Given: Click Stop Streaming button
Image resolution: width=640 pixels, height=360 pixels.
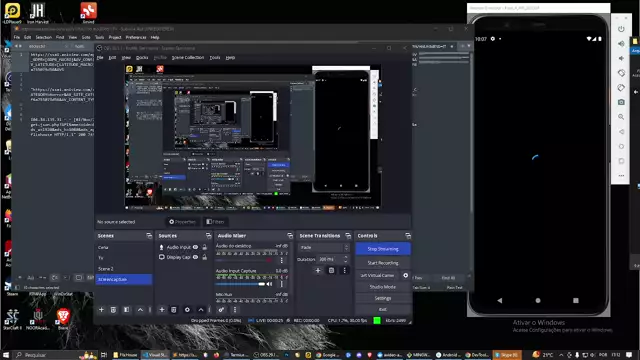Looking at the screenshot, I should pos(383,249).
